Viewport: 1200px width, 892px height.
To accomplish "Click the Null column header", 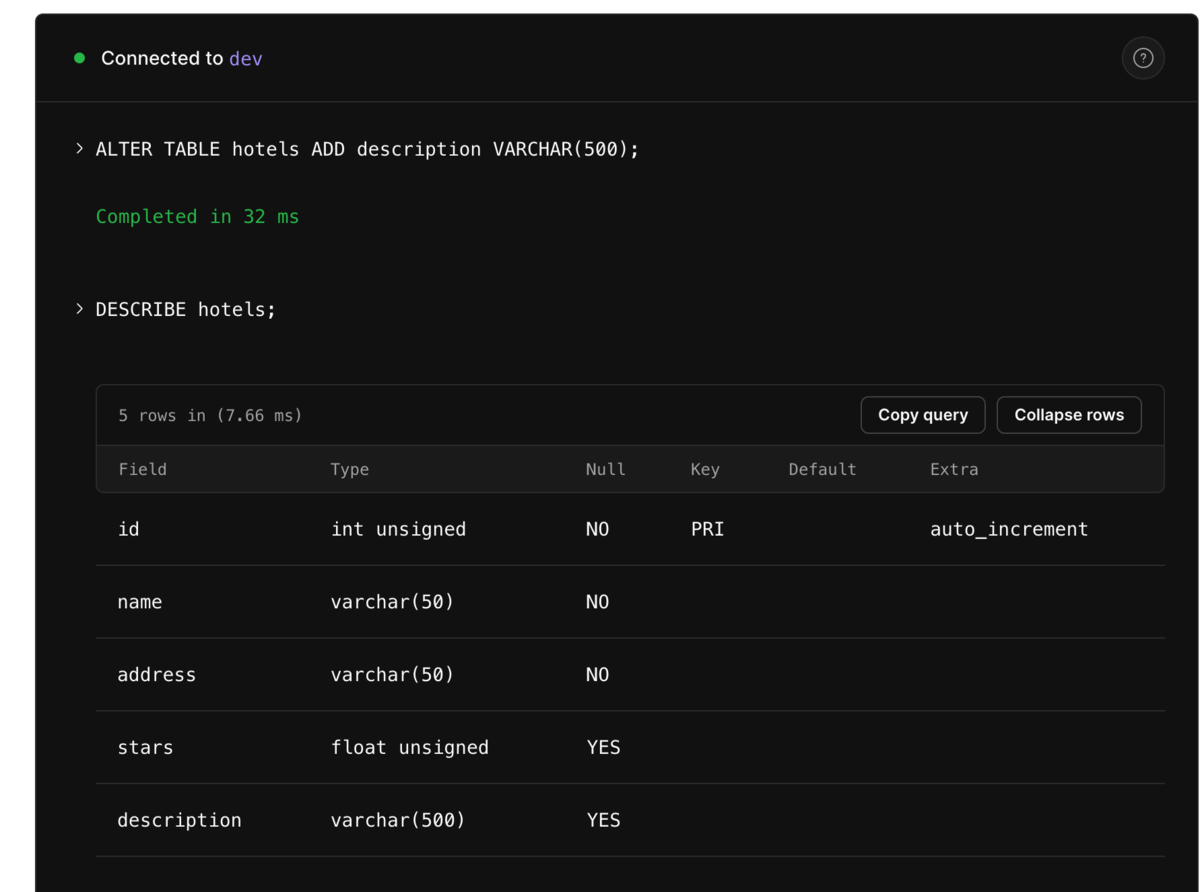I will tap(605, 469).
